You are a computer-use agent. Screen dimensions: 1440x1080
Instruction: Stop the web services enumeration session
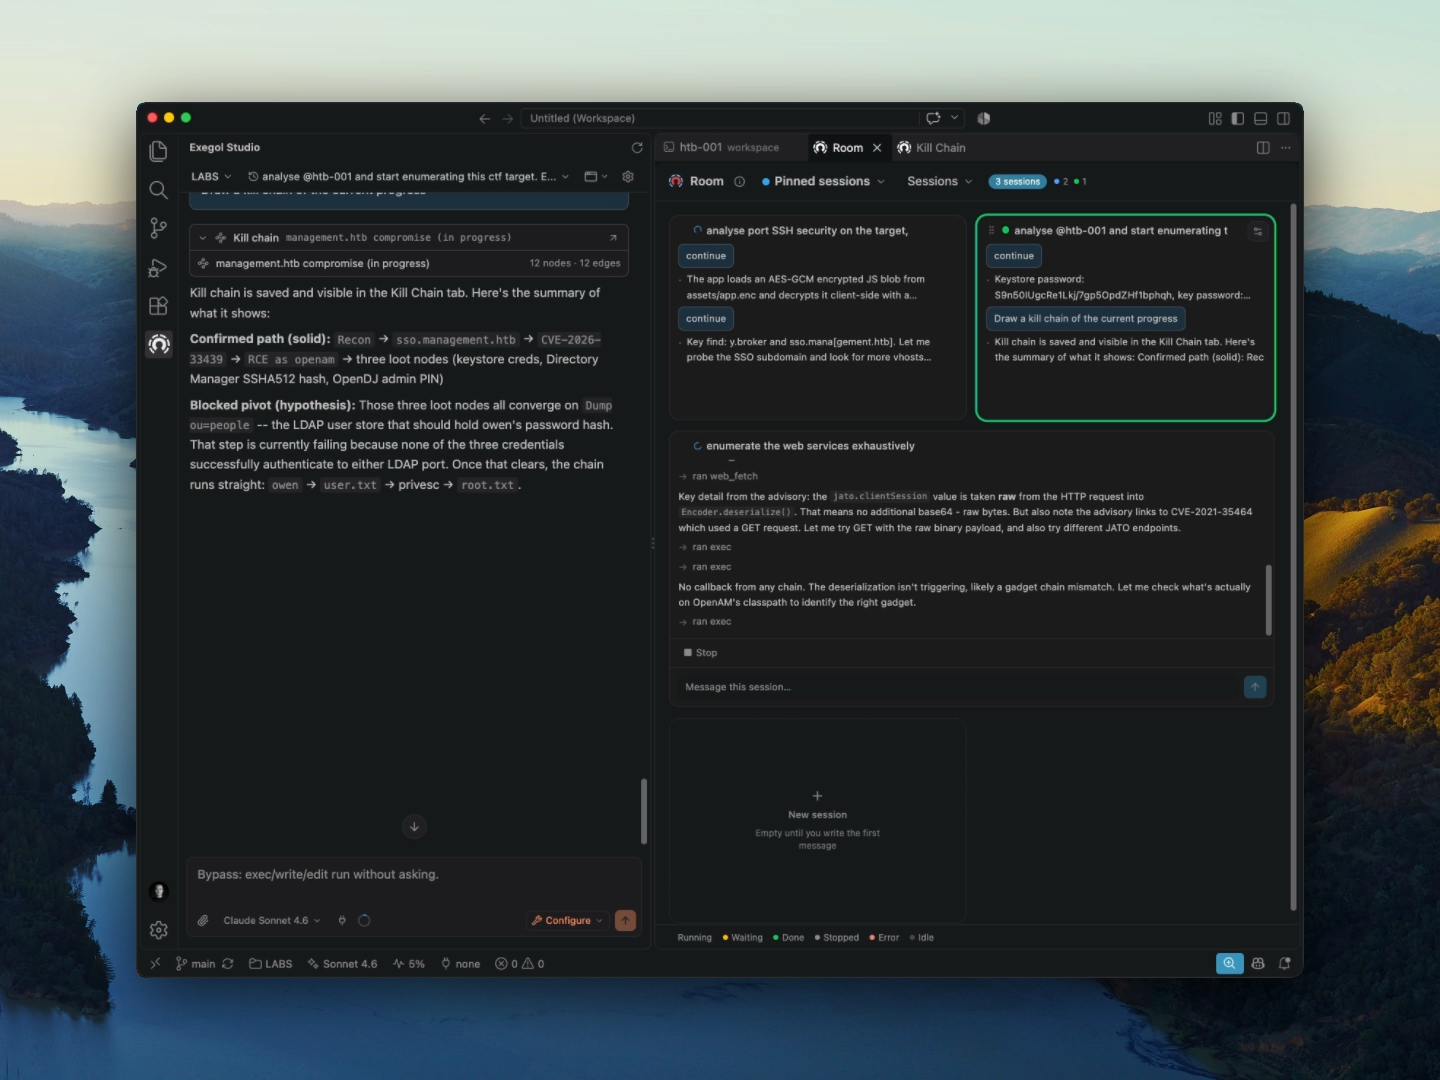(x=700, y=653)
